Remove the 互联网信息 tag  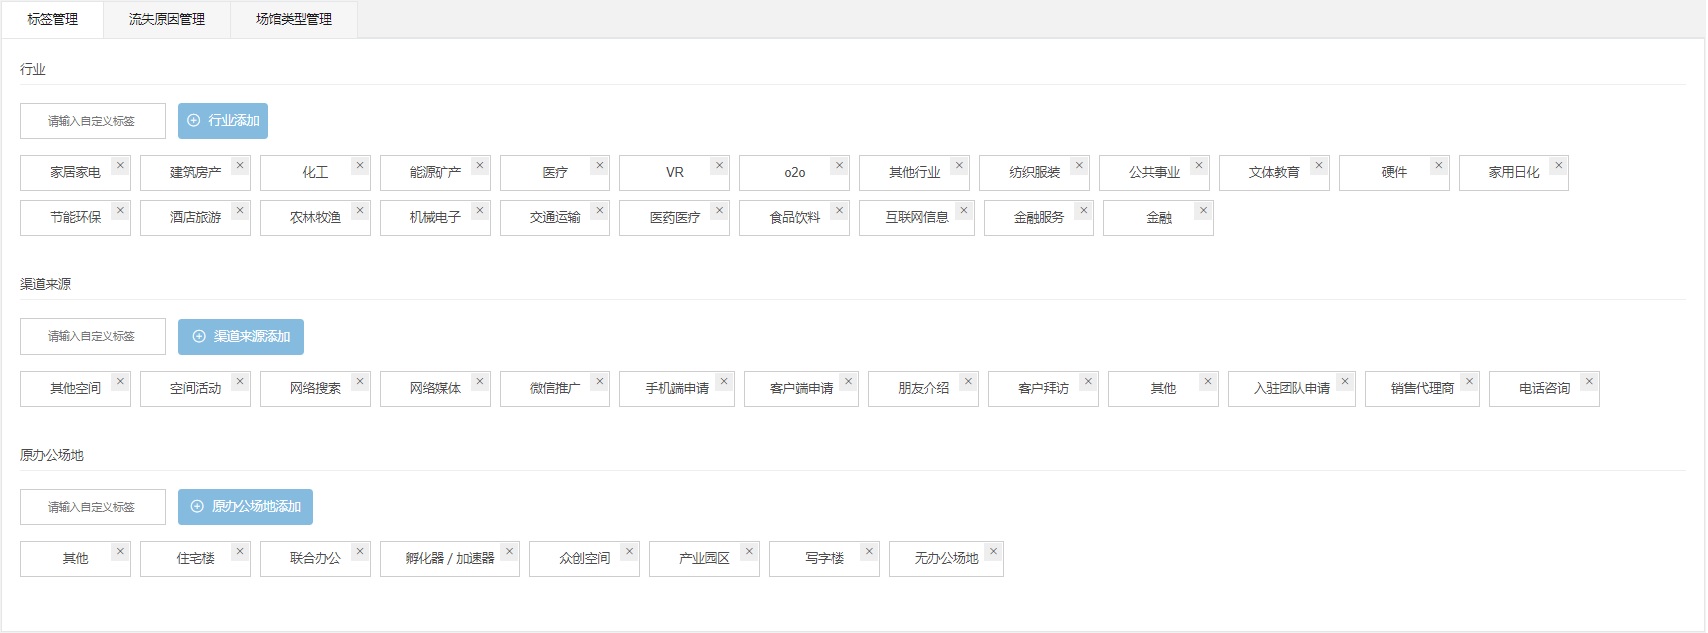click(964, 211)
